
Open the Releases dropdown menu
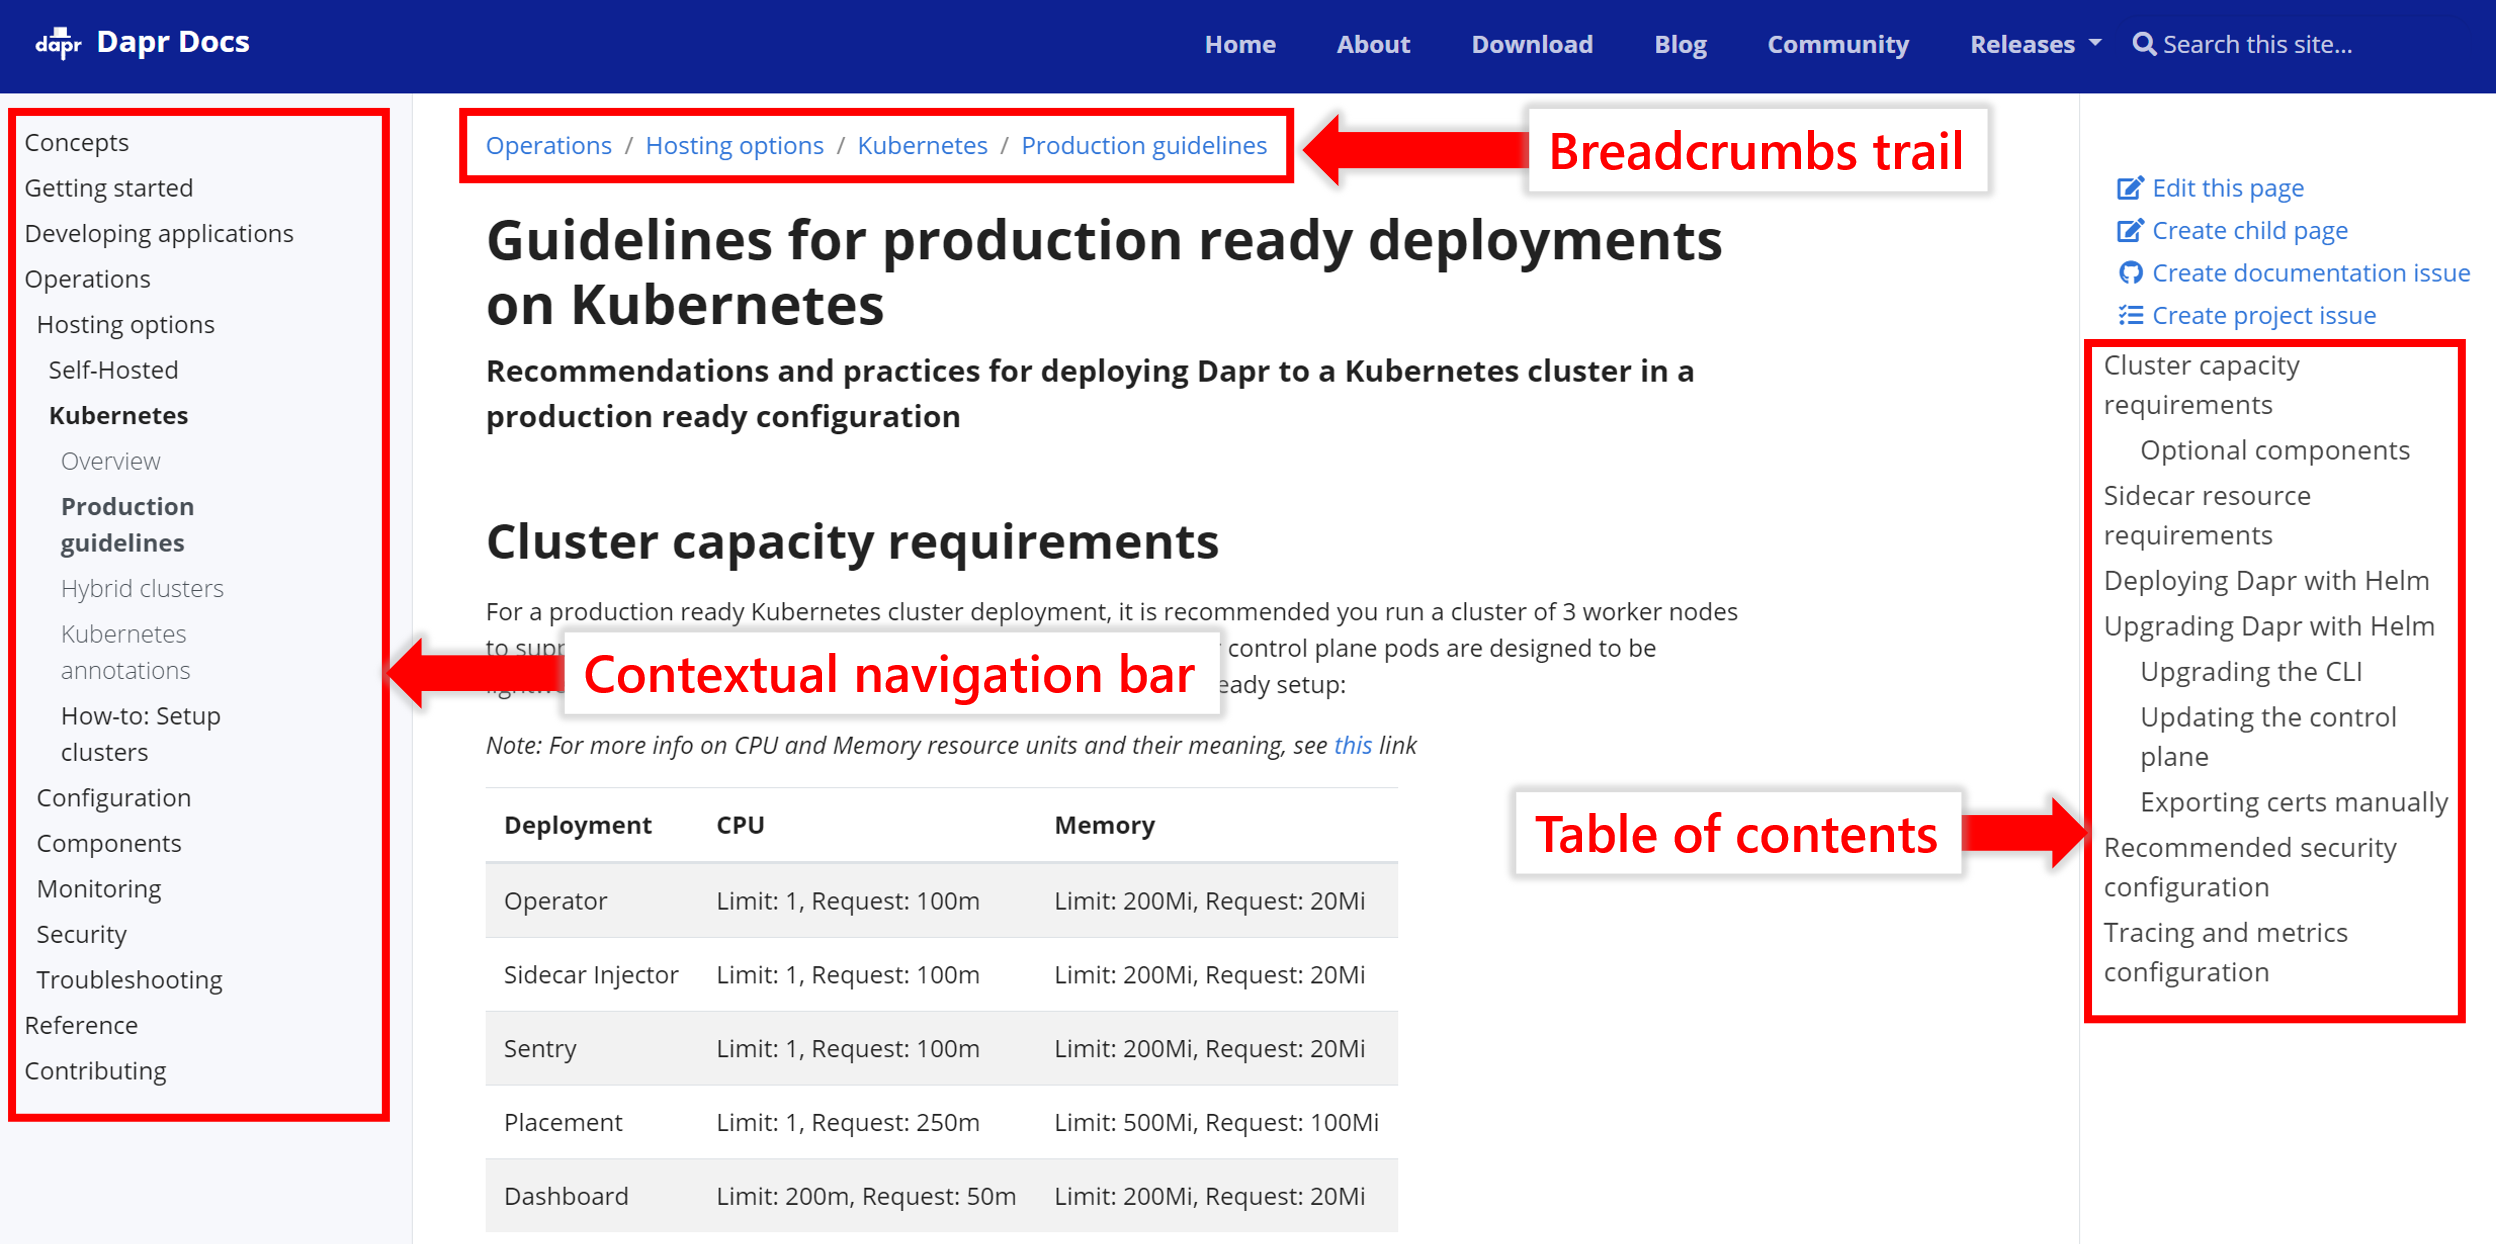coord(2035,44)
